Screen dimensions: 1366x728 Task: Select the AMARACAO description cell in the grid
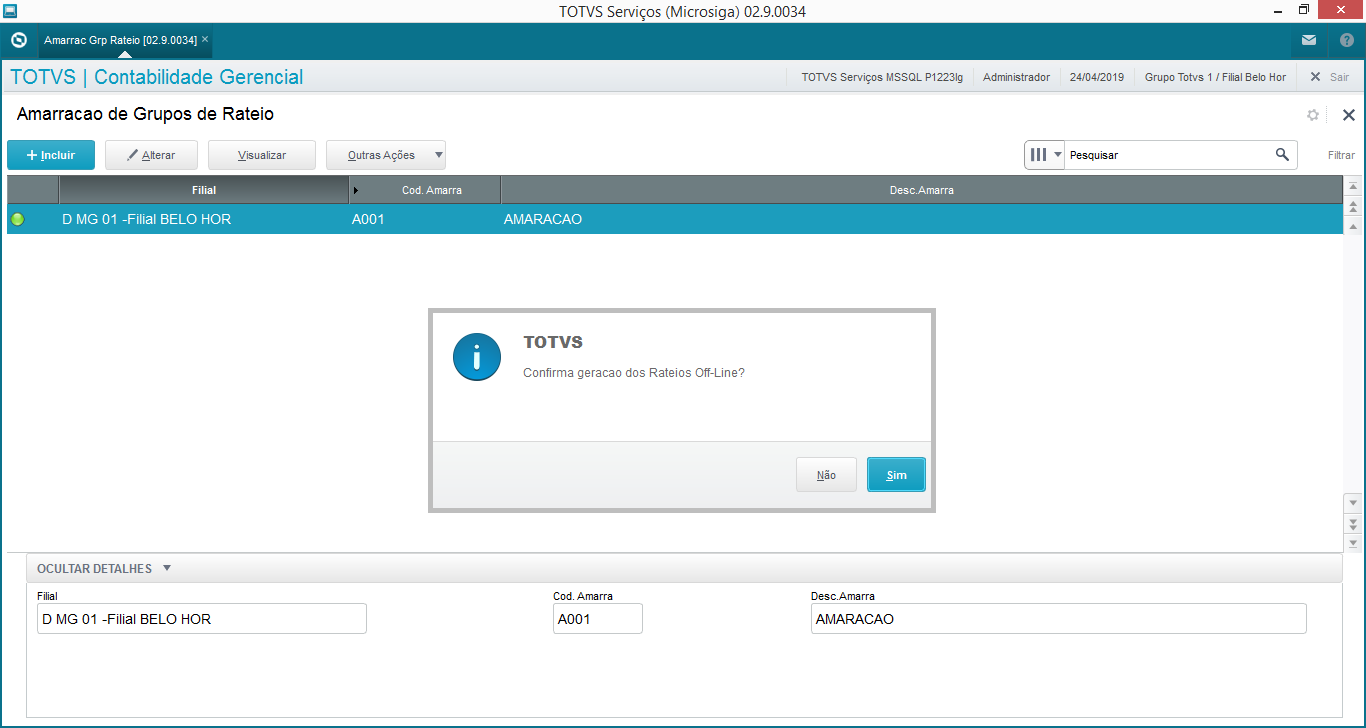[x=921, y=219]
